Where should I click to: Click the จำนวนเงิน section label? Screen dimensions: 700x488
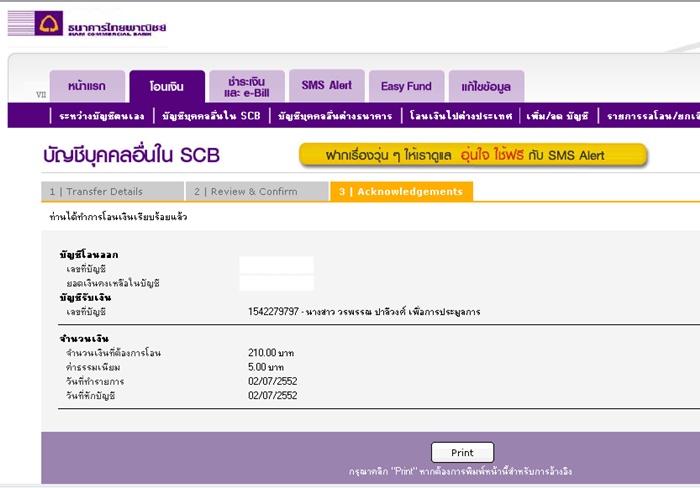tap(84, 338)
